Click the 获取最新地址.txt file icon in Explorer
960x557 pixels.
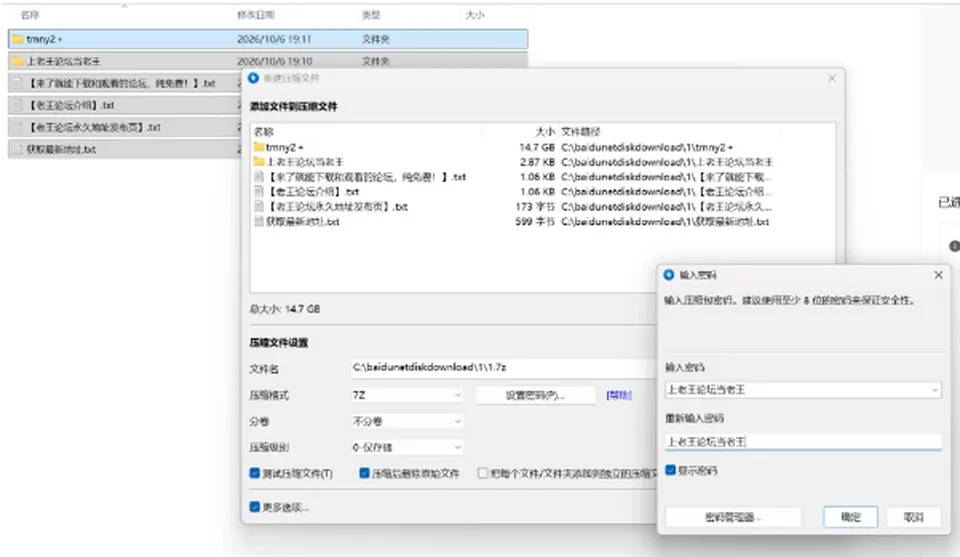tap(17, 149)
